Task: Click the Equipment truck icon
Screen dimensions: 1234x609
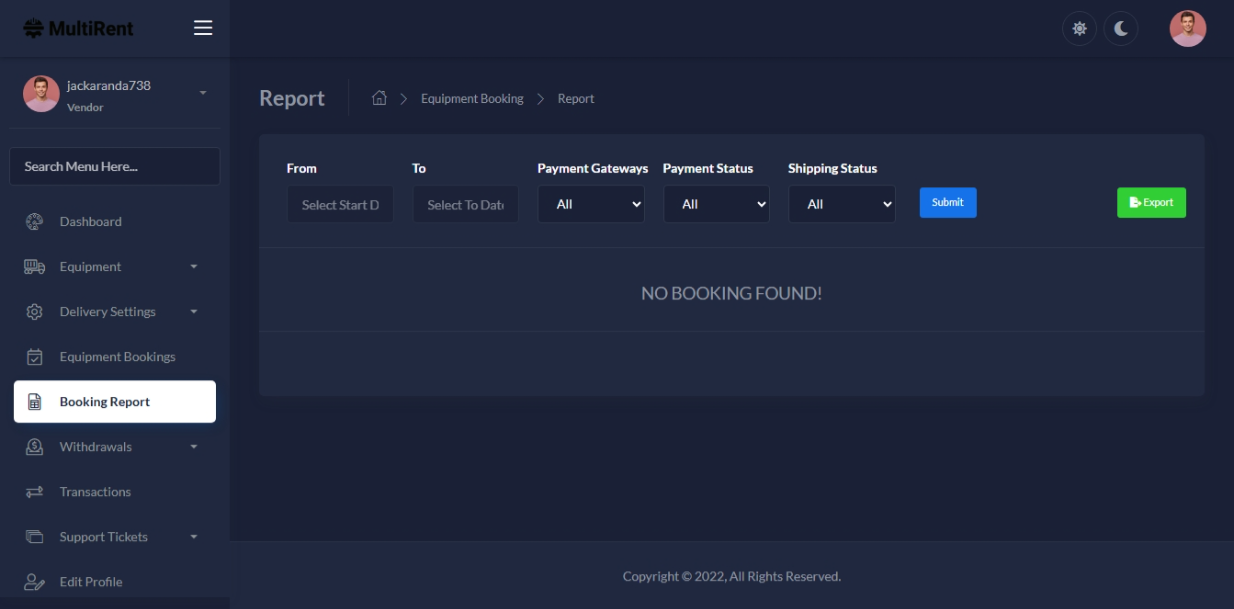Action: click(34, 267)
